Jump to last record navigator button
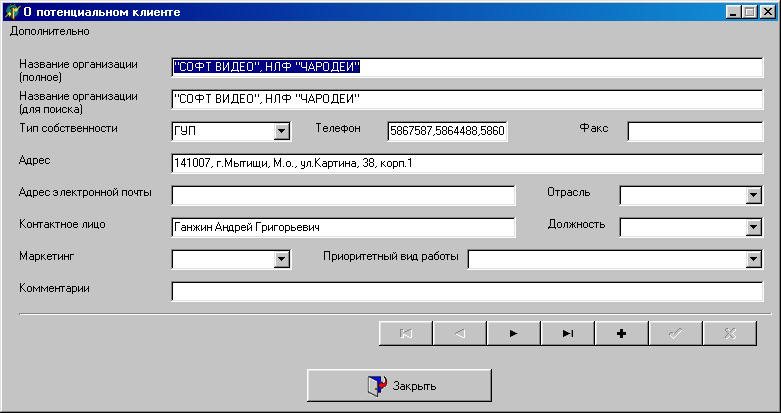 point(567,333)
